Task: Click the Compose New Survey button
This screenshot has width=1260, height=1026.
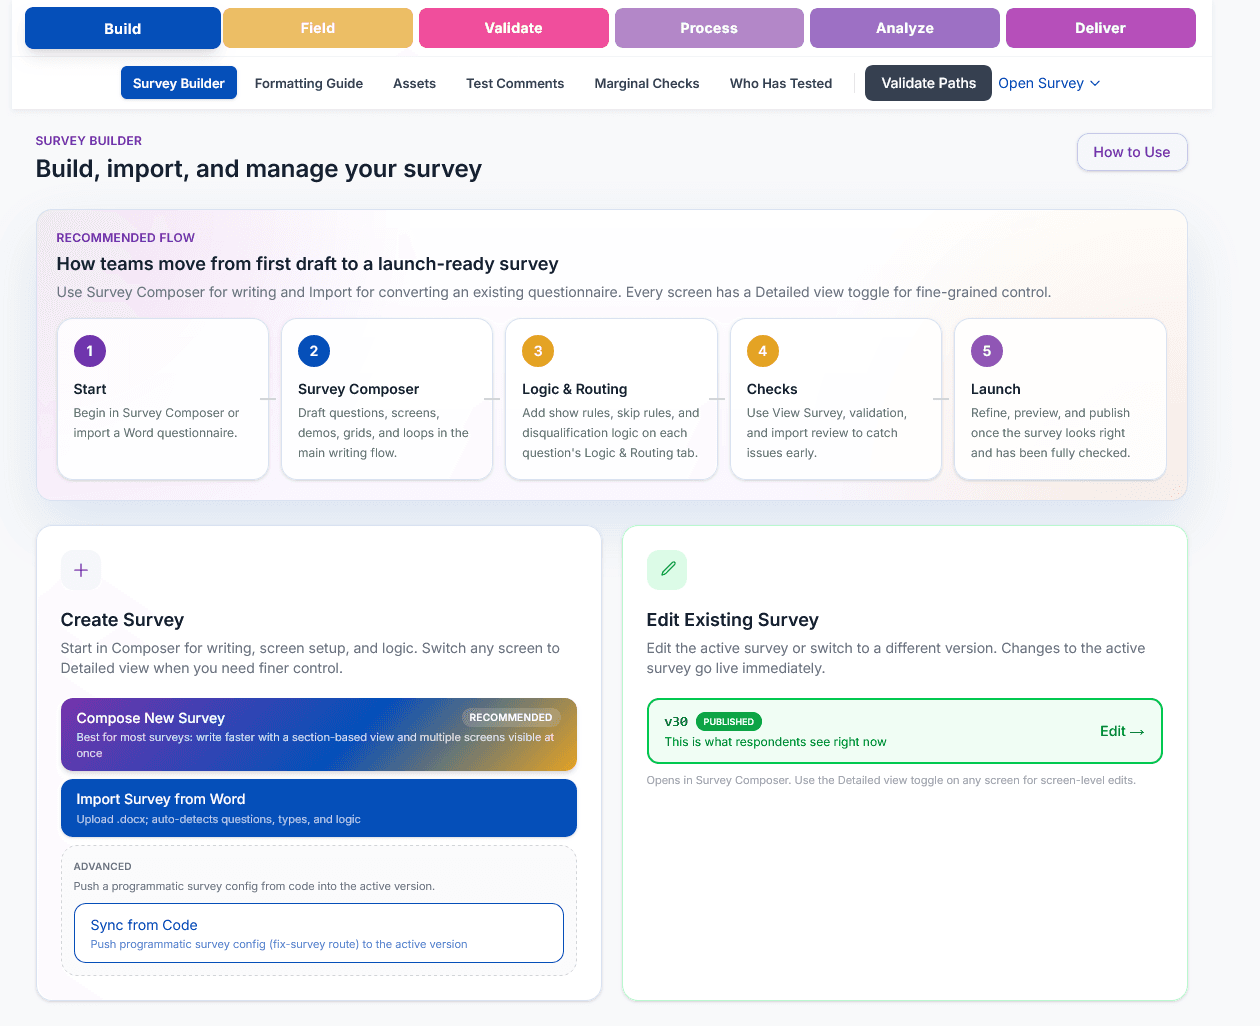Action: 319,734
